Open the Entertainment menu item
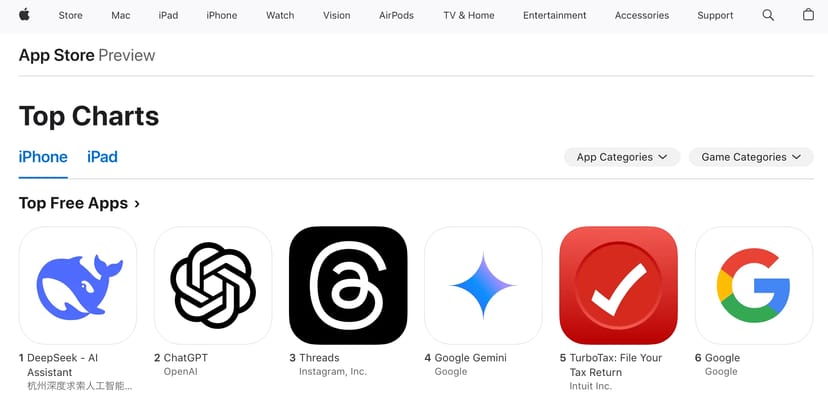Screen dimensions: 828x408 554,15
